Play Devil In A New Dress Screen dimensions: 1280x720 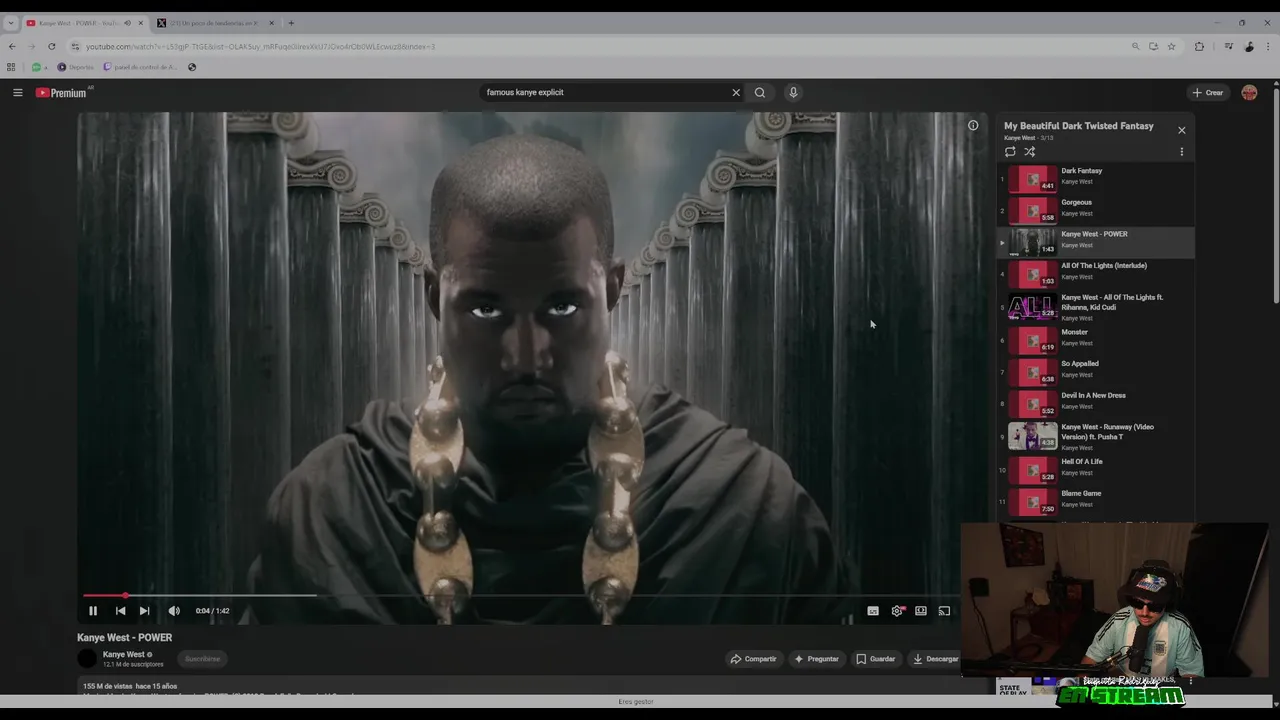(1096, 403)
